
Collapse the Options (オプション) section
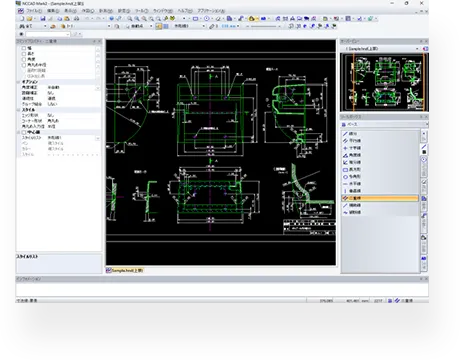(x=19, y=82)
